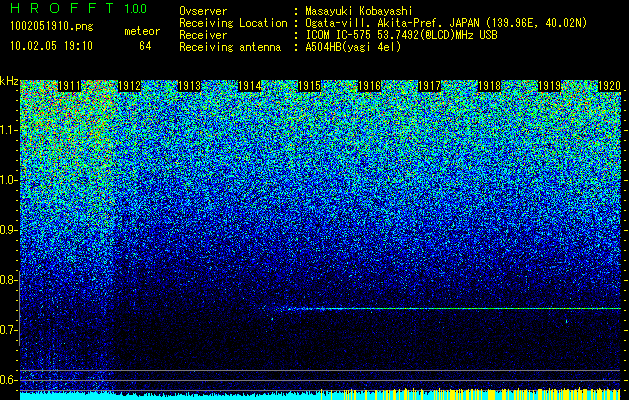Click the 1911 time marker
The image size is (629, 400).
[x=69, y=86]
